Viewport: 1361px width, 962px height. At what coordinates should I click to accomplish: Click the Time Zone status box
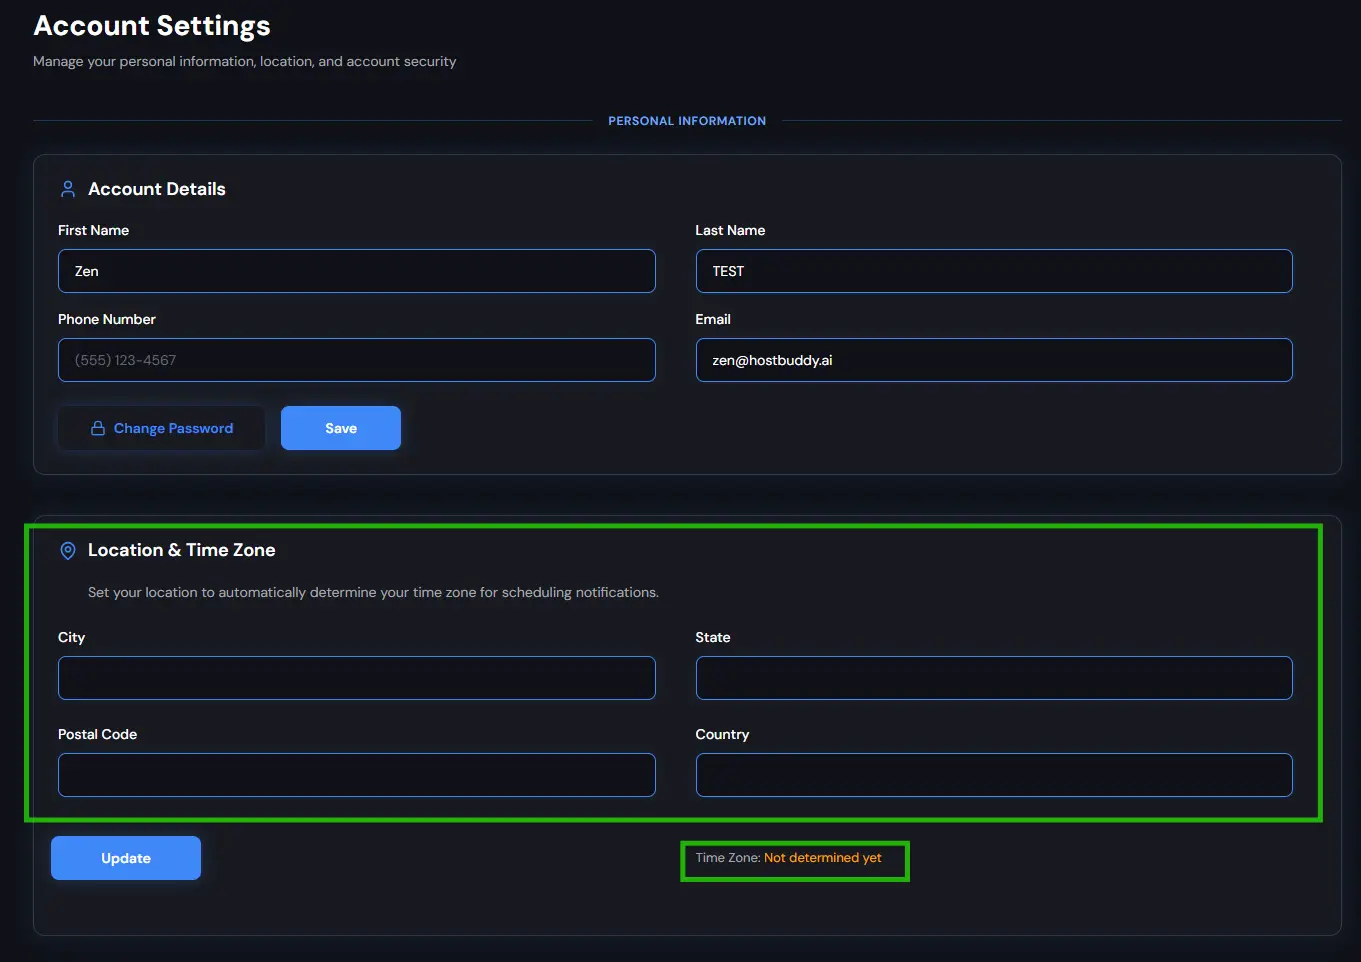pyautogui.click(x=794, y=860)
